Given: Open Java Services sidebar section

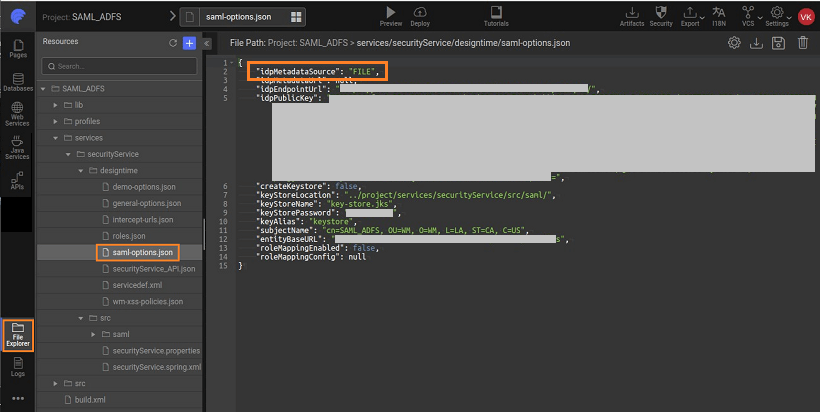Looking at the screenshot, I should coord(18,150).
